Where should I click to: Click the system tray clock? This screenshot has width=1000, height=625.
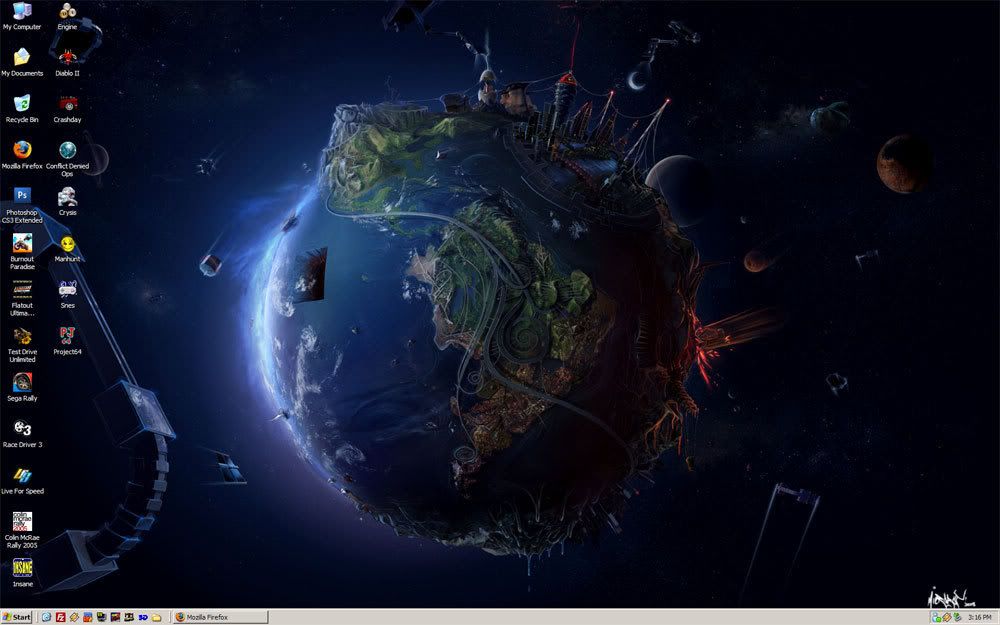coord(980,617)
